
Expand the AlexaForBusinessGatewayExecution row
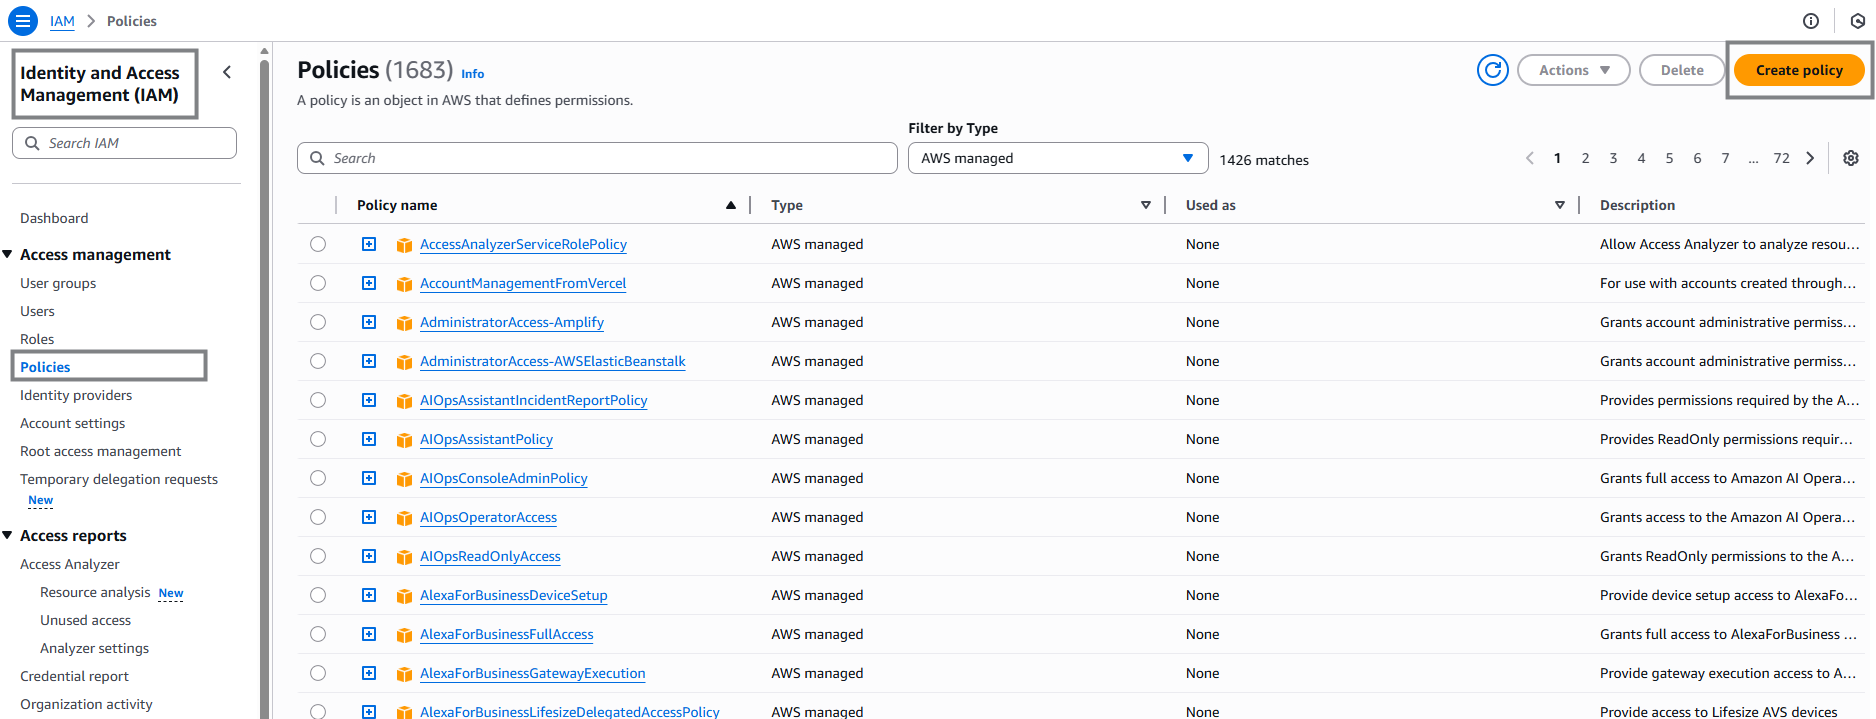tap(369, 673)
